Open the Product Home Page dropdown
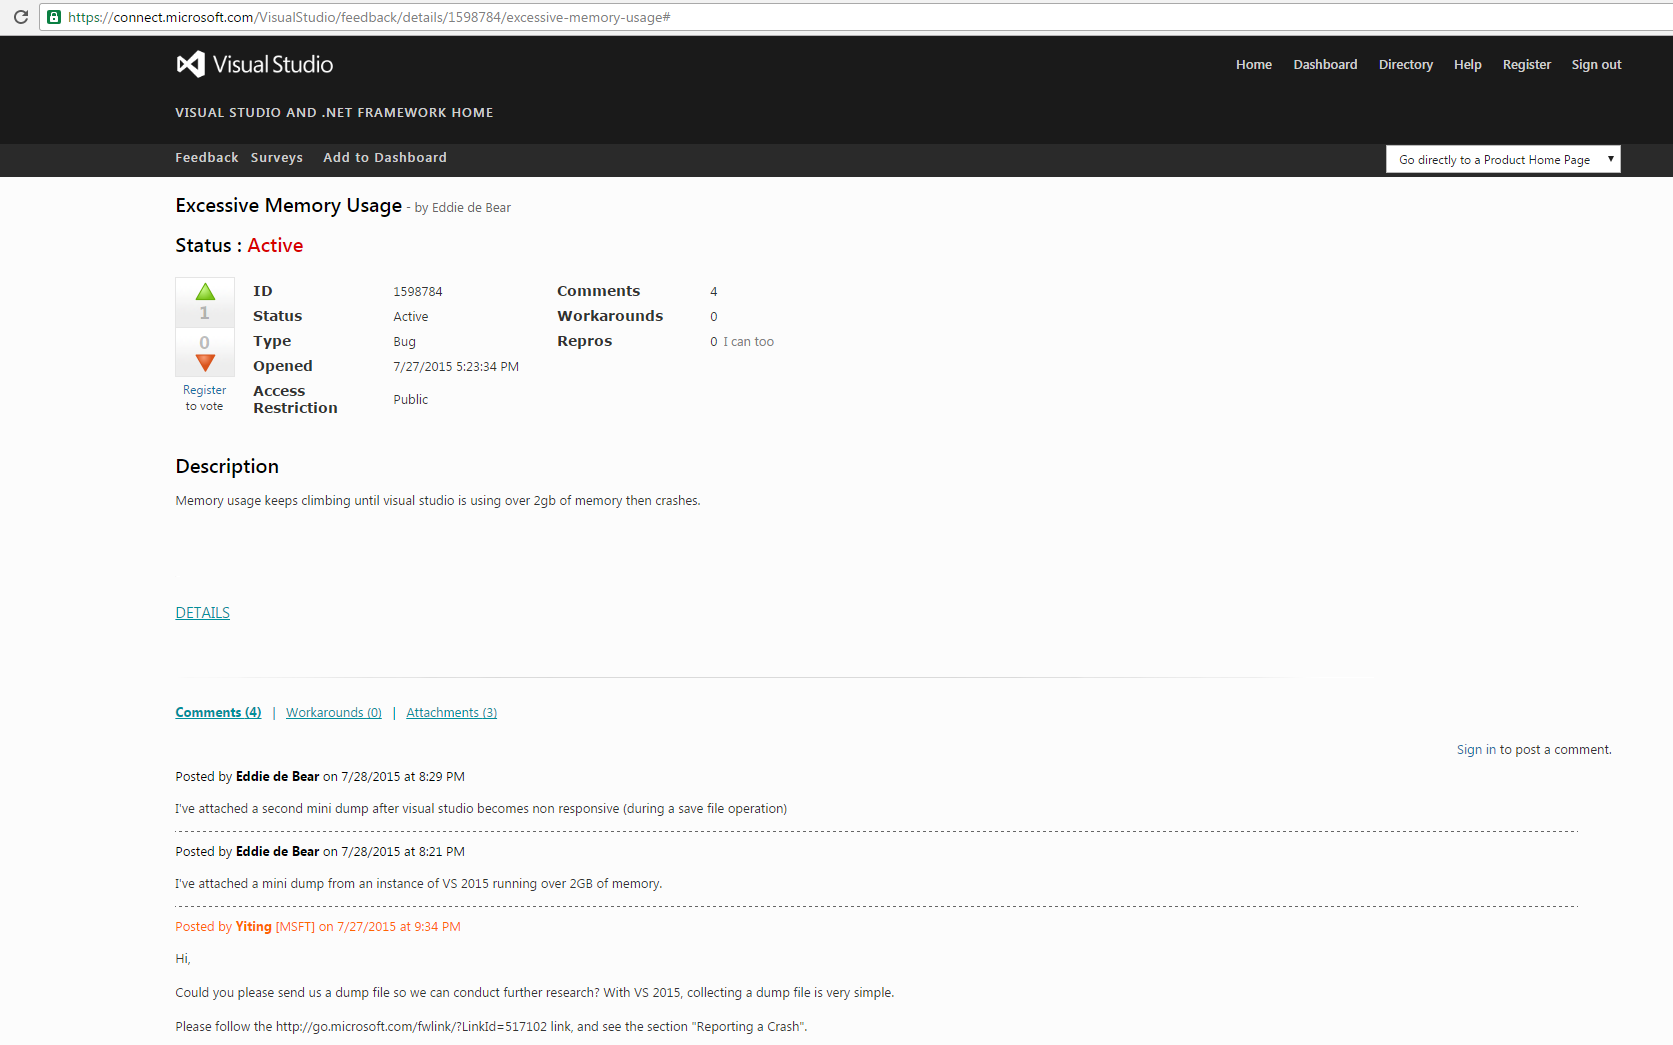 [x=1503, y=159]
